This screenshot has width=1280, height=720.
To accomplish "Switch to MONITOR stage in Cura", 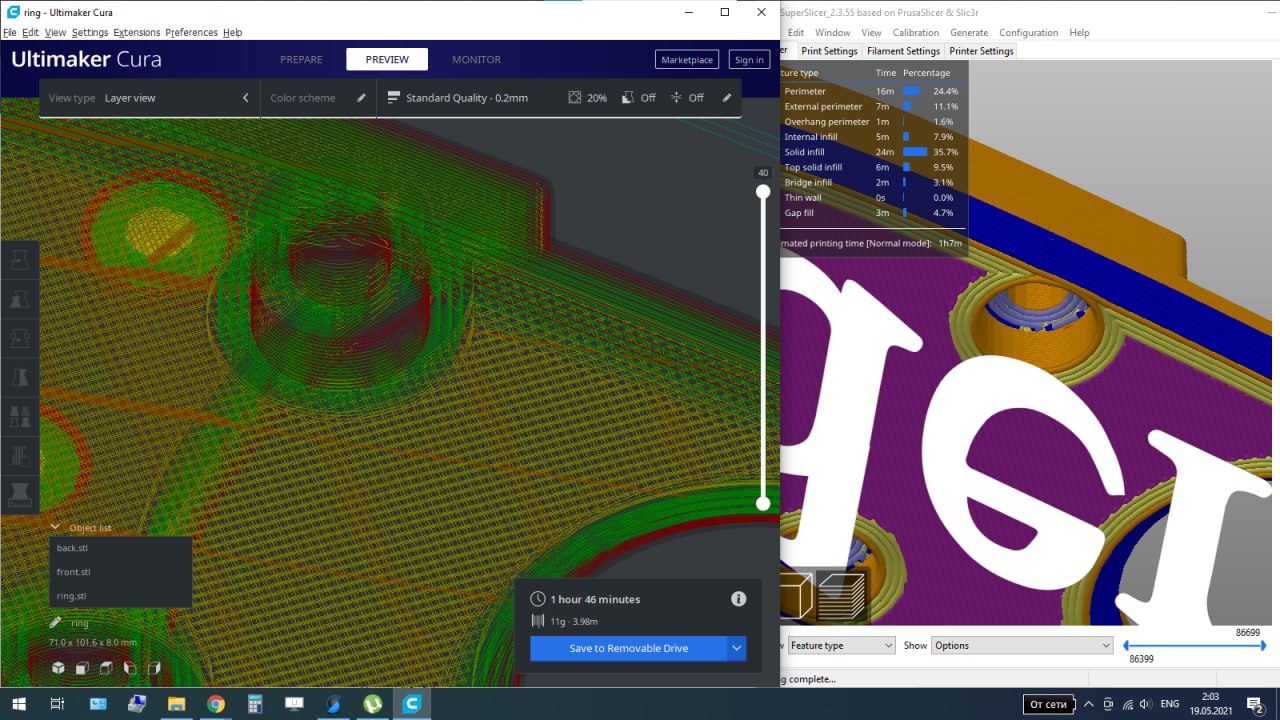I will coord(476,59).
